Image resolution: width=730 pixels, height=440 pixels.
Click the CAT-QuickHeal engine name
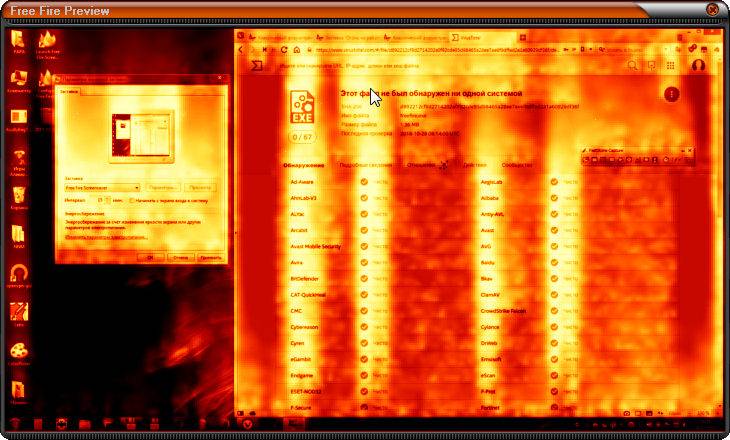[308, 295]
